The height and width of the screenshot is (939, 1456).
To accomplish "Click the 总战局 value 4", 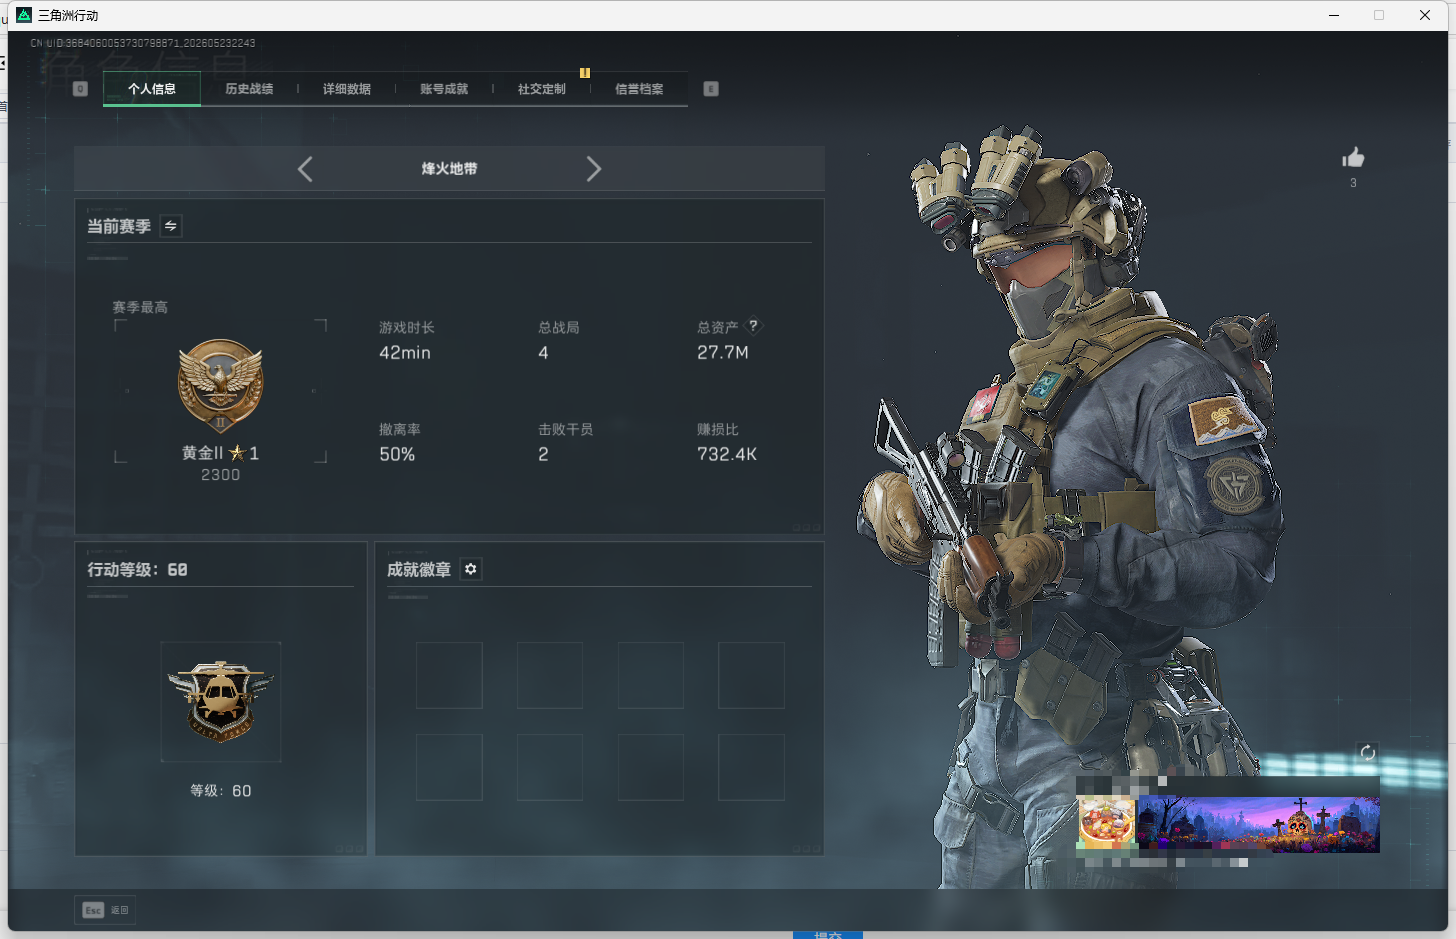I will (x=543, y=353).
